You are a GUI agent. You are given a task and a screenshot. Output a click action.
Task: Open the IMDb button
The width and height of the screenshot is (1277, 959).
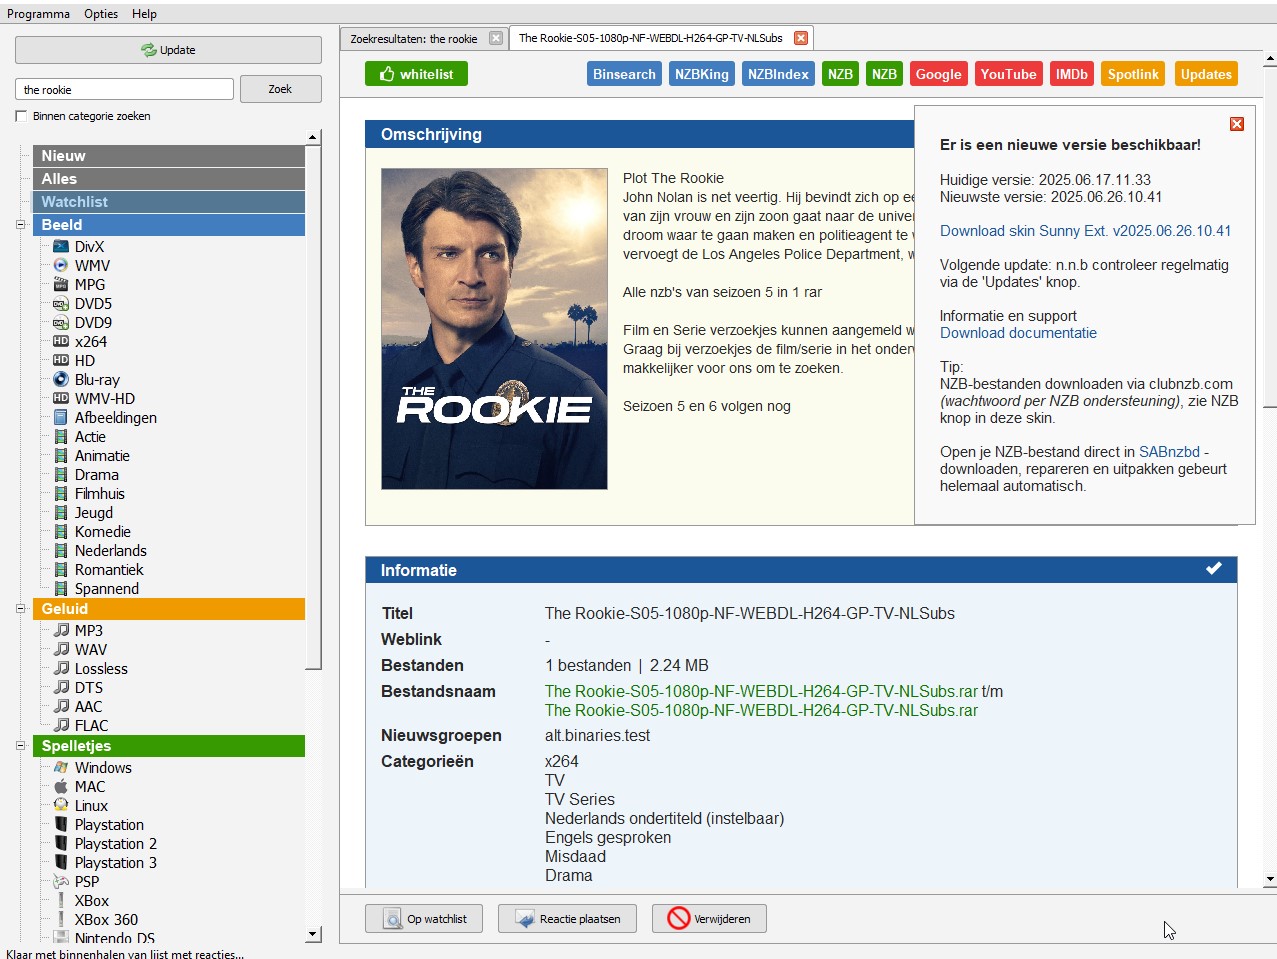tap(1072, 74)
